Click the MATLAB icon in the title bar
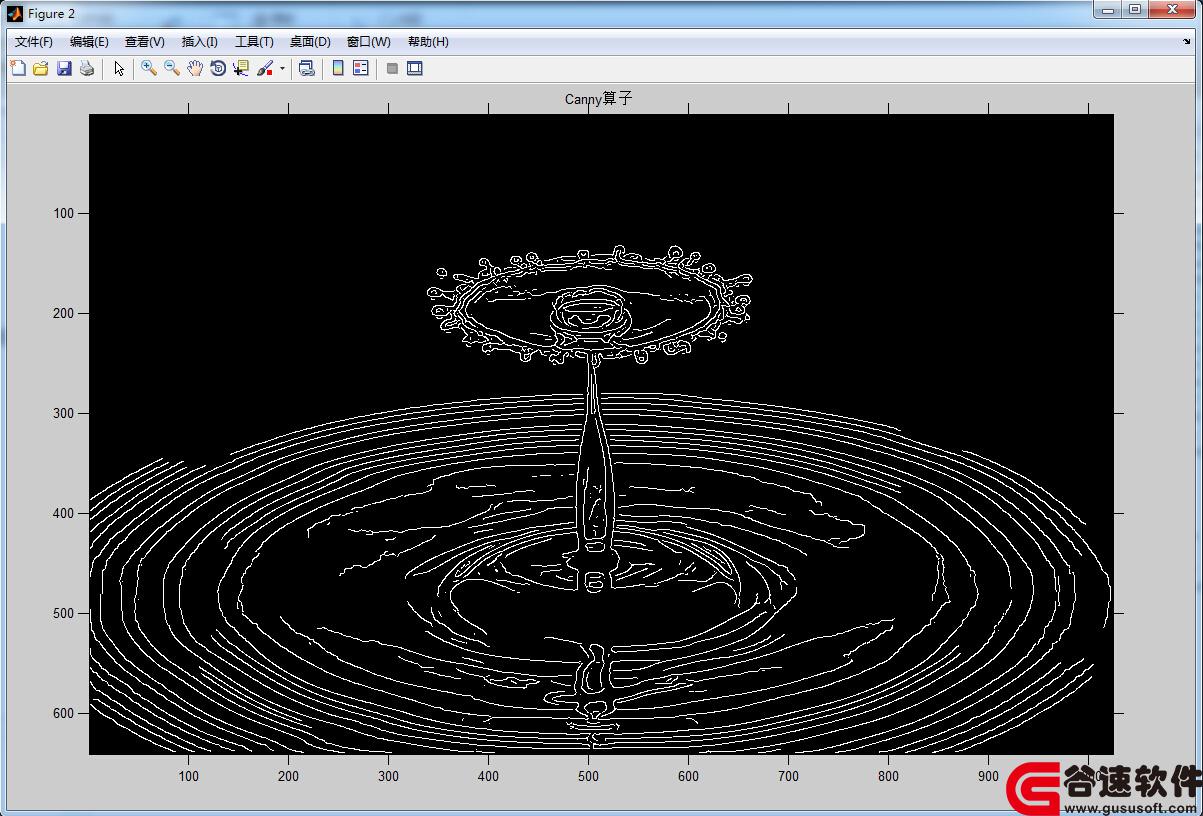The width and height of the screenshot is (1203, 816). pos(15,13)
